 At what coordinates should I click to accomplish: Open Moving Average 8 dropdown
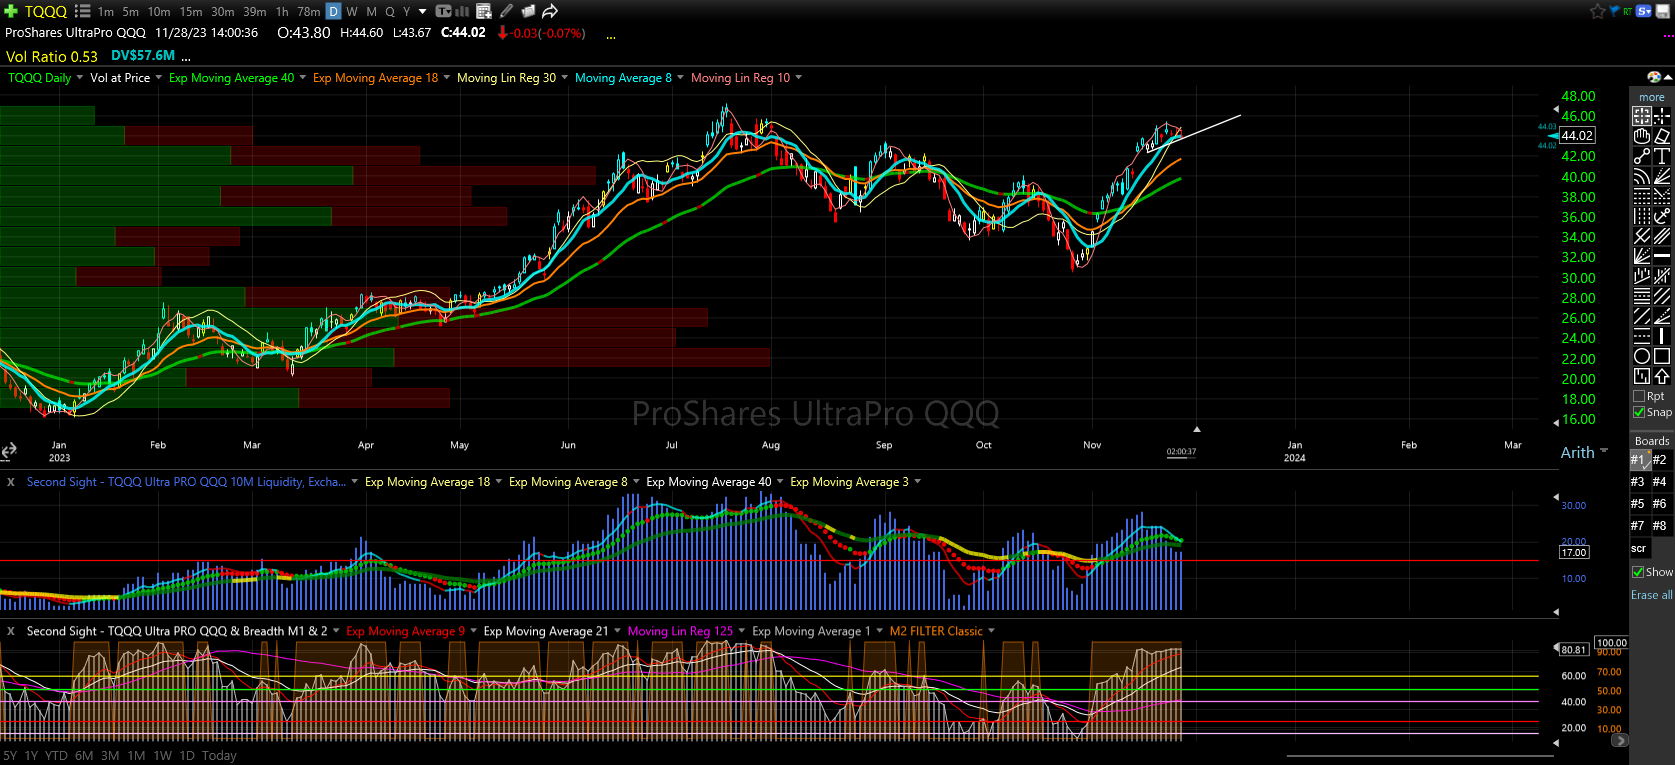pos(680,78)
